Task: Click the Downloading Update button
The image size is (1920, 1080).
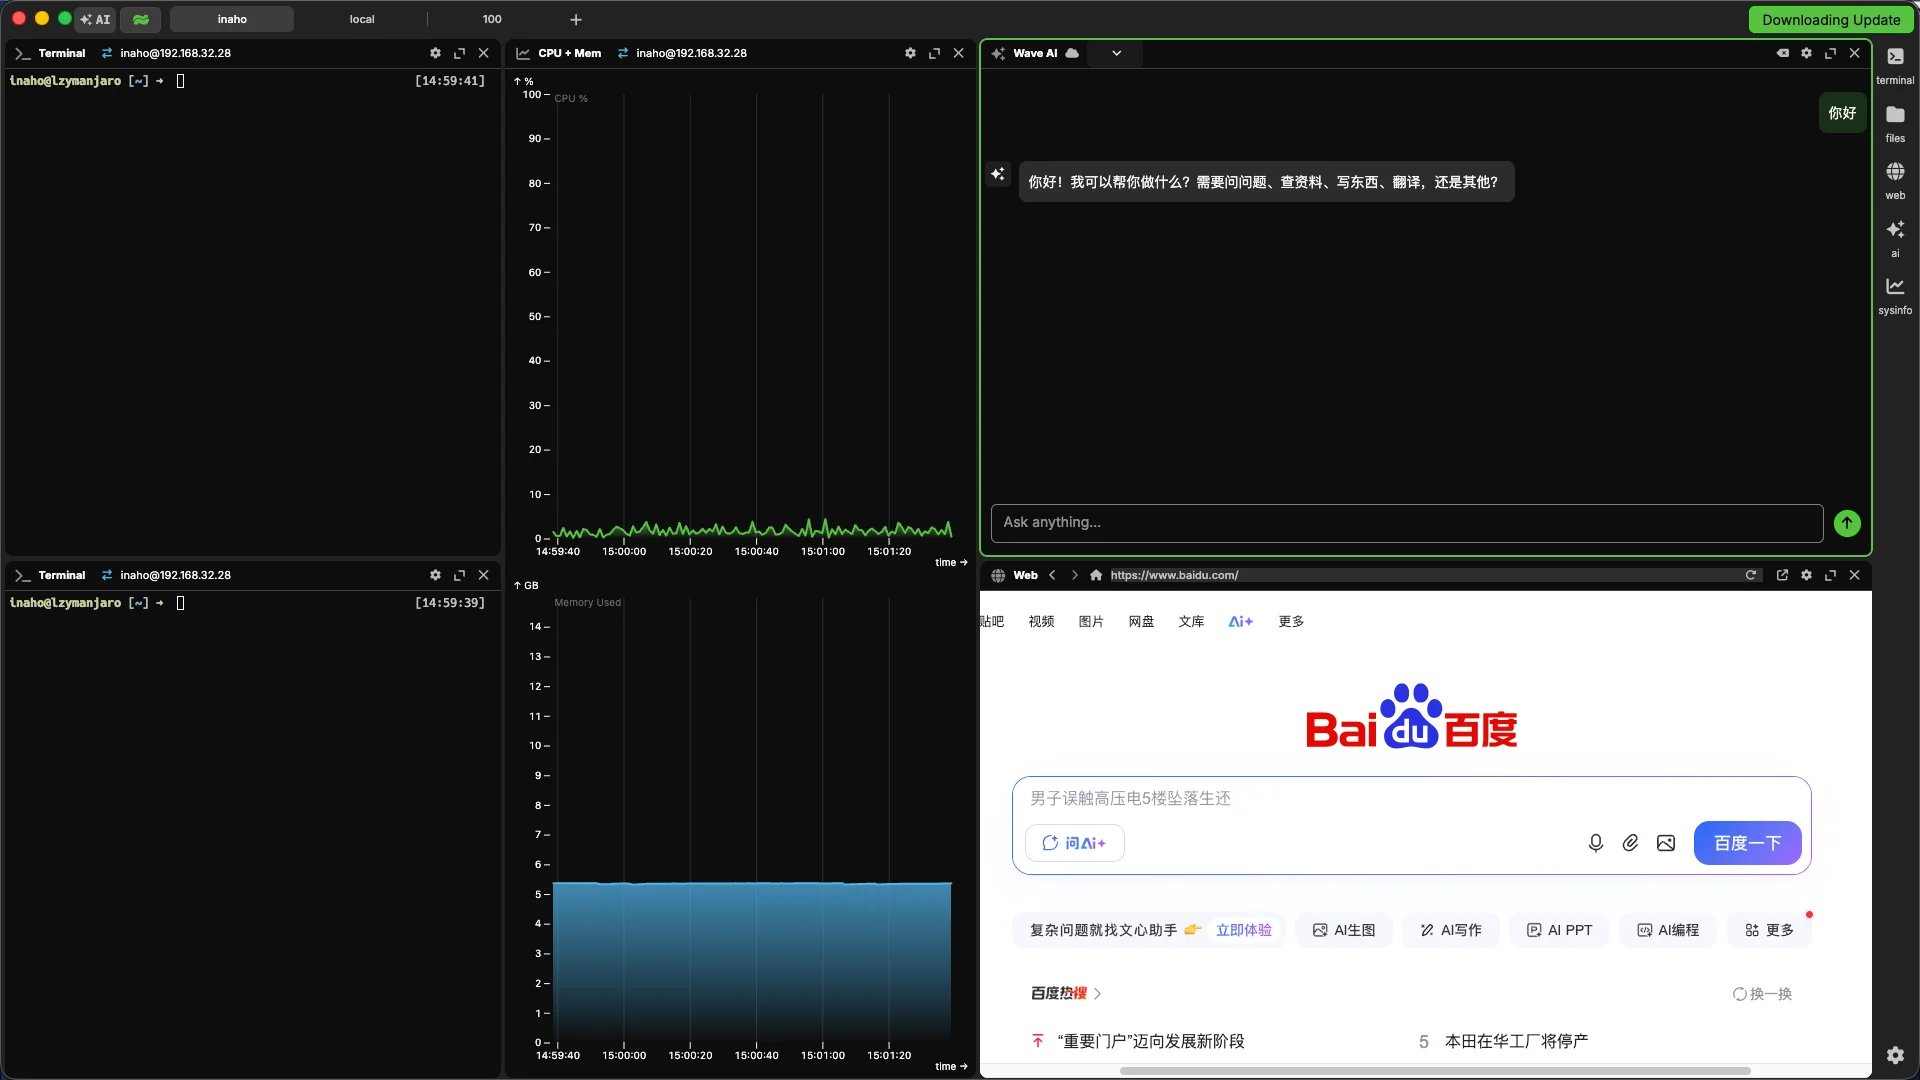Action: (1830, 19)
